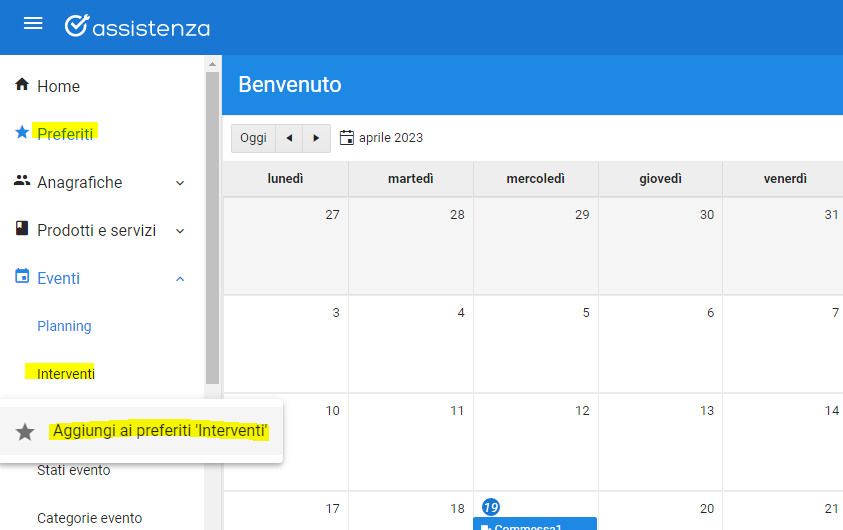Select day 20 in the calendar

point(706,508)
